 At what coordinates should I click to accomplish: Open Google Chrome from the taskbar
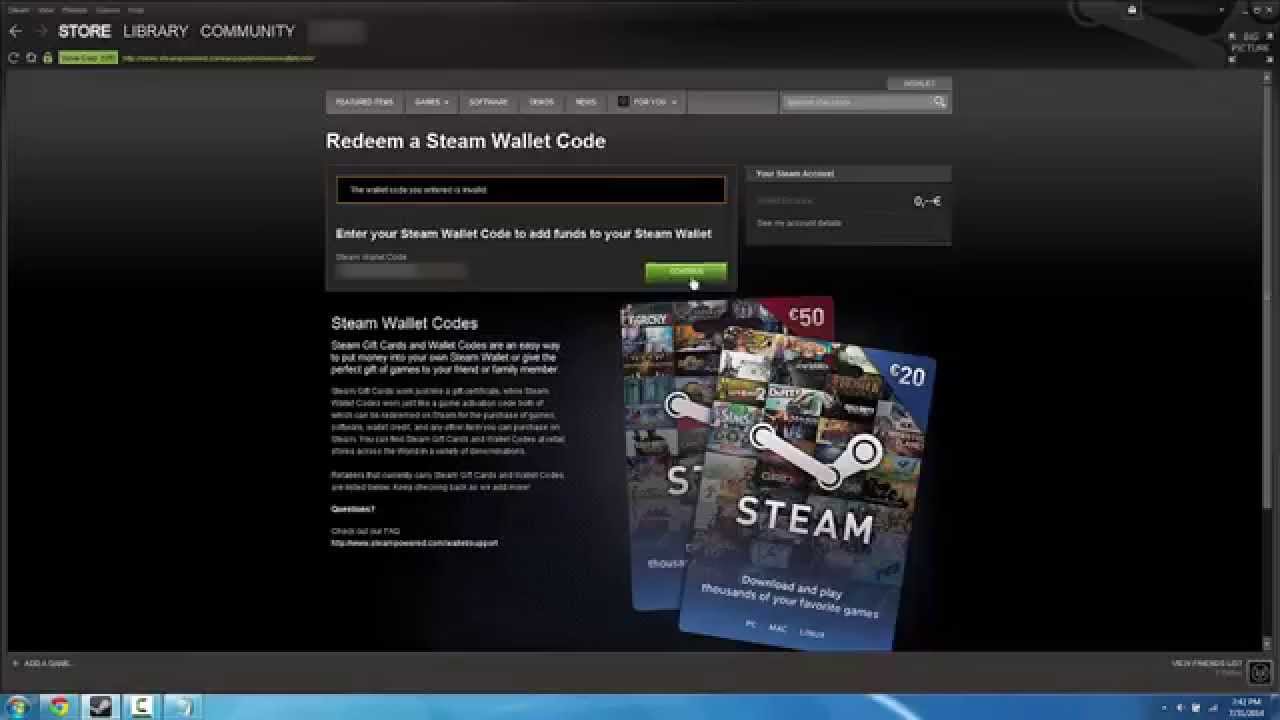pyautogui.click(x=58, y=707)
